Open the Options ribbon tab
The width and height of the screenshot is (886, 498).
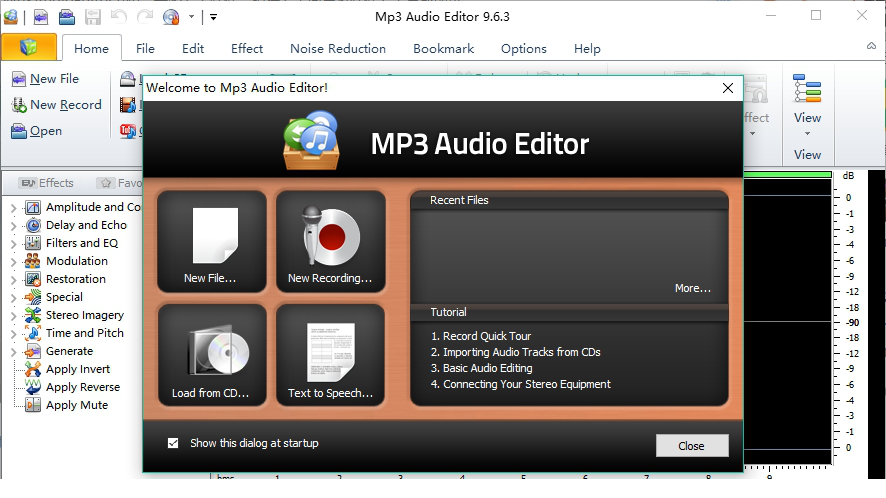tap(524, 49)
